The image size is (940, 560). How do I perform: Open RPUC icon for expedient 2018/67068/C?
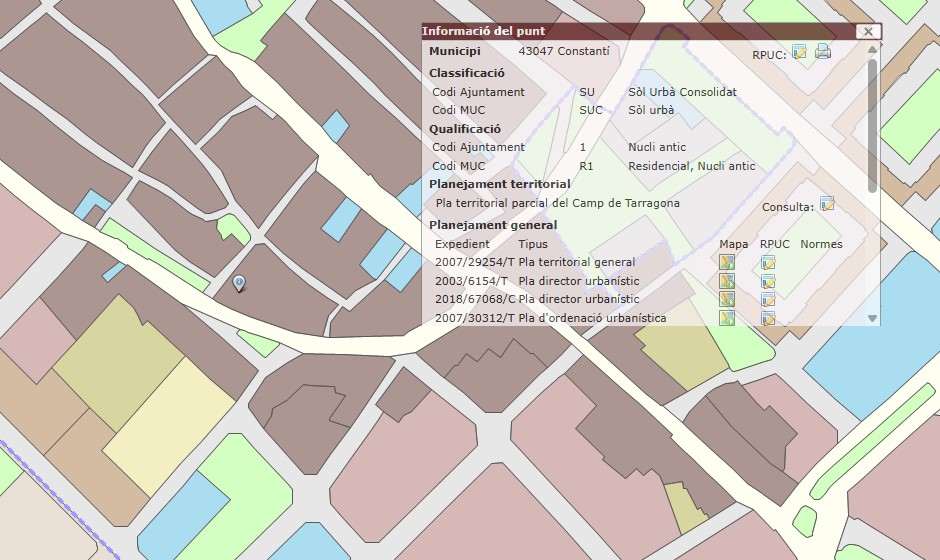[x=768, y=299]
